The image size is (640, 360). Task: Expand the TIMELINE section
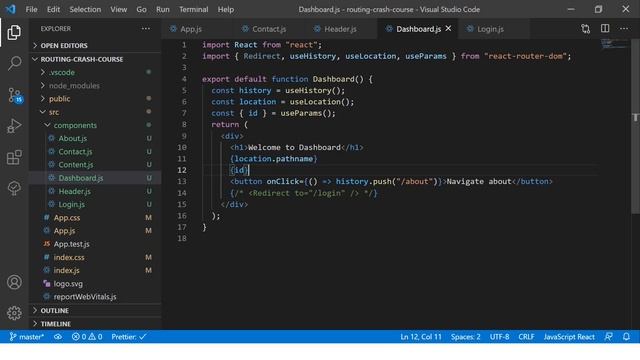95,324
